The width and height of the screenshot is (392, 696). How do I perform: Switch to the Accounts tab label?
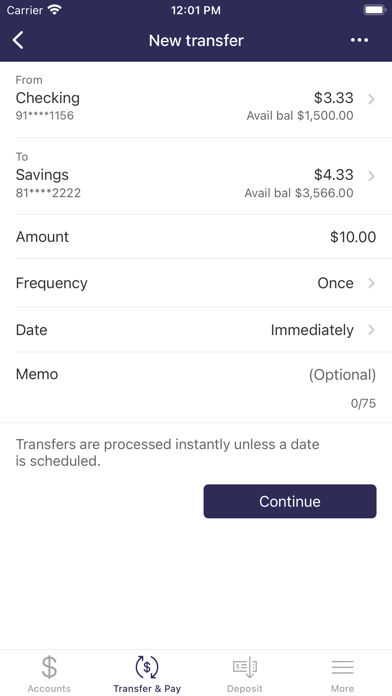pos(49,688)
